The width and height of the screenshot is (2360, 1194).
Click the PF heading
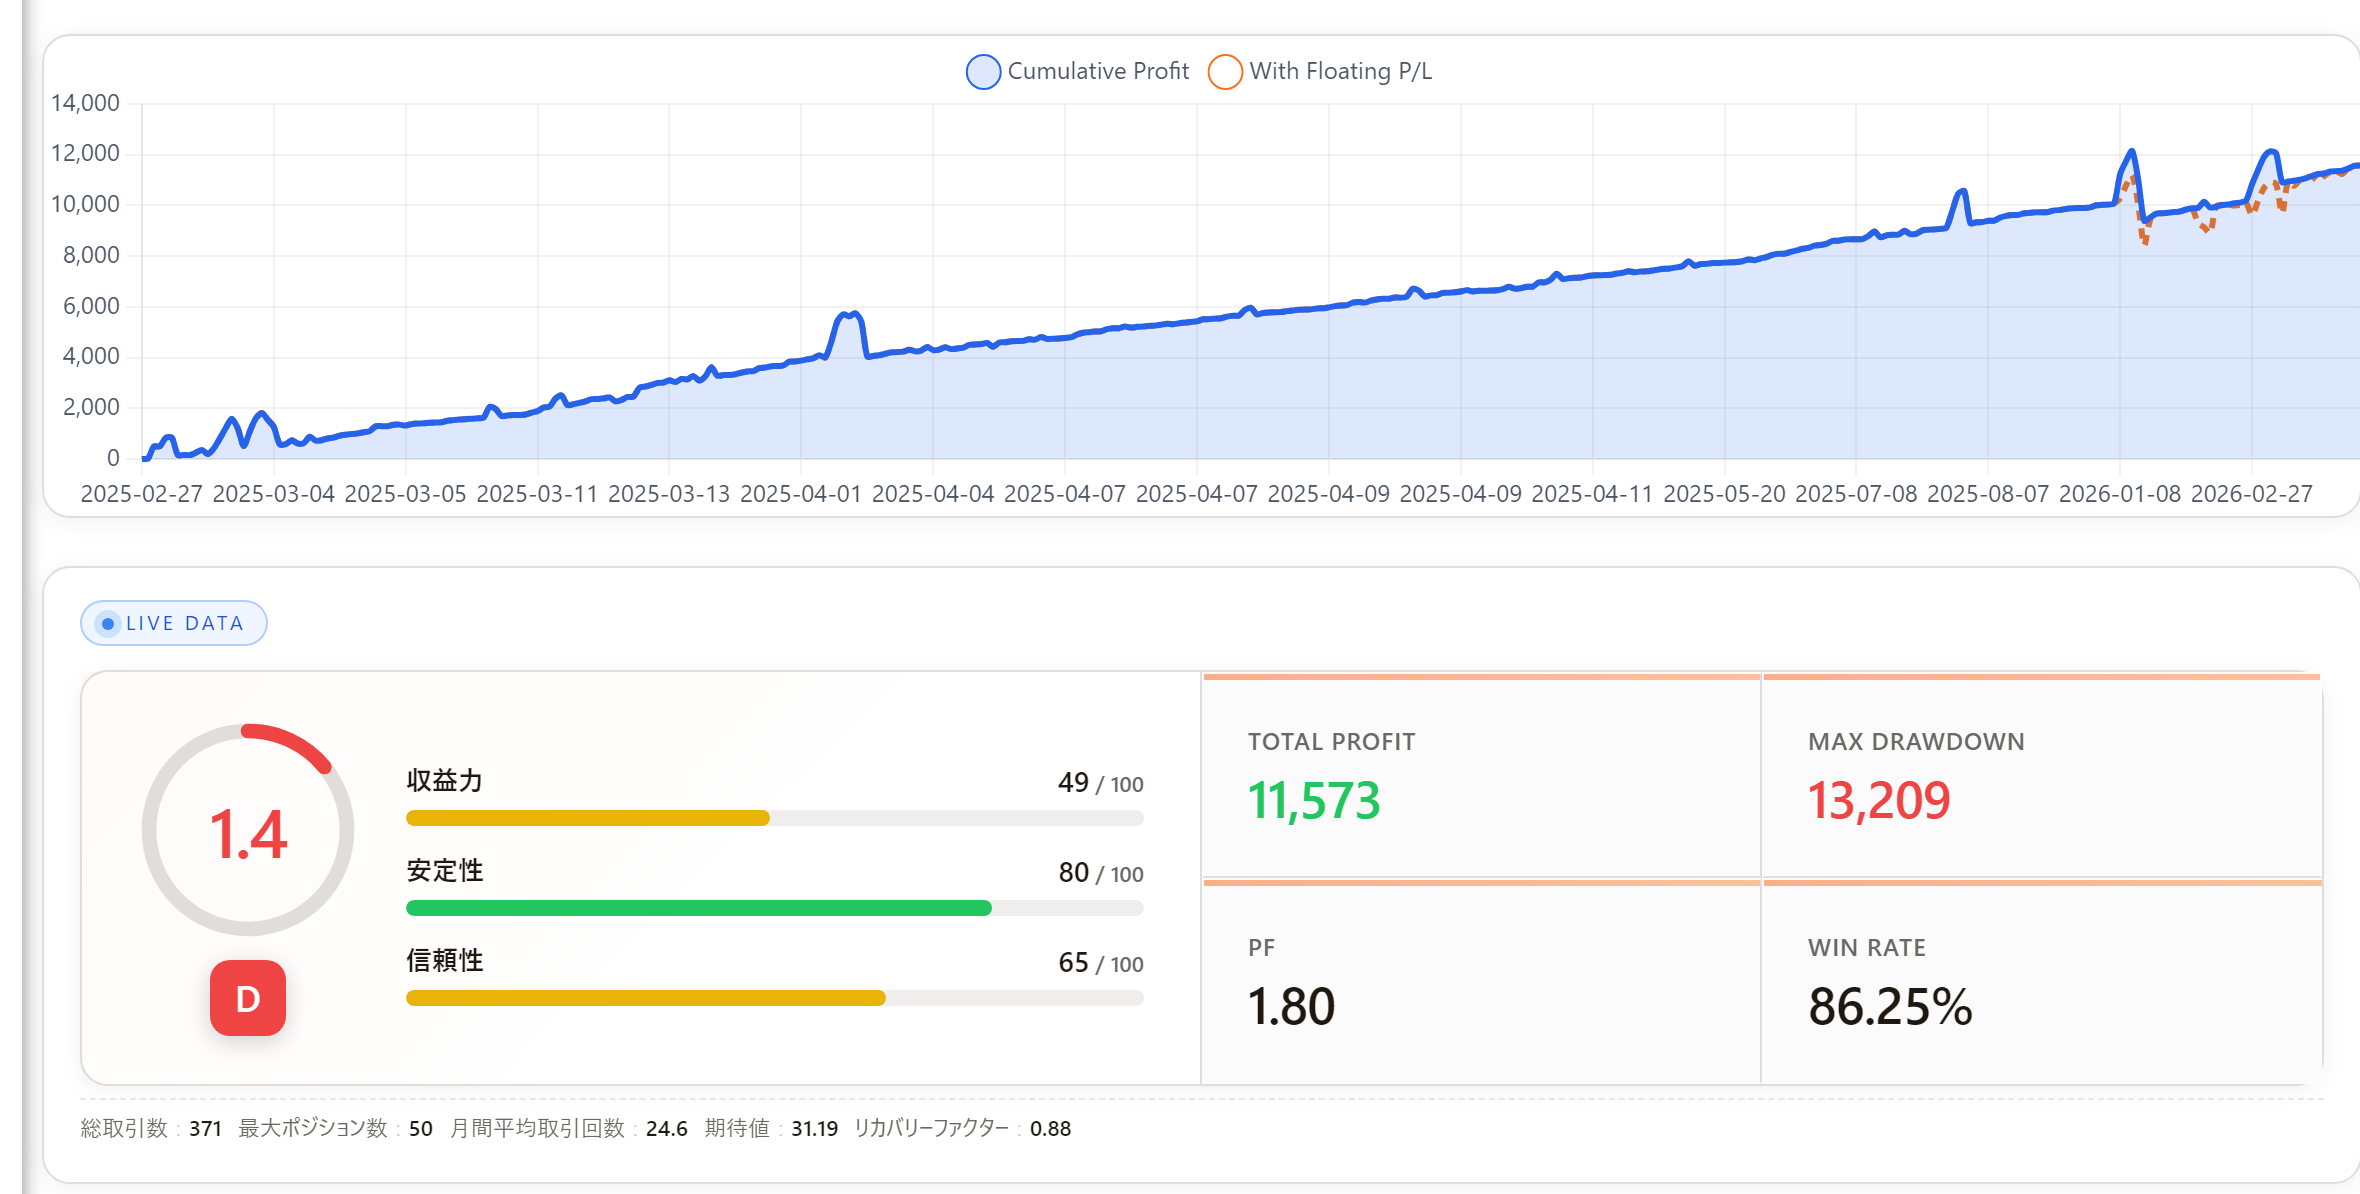click(x=1261, y=948)
